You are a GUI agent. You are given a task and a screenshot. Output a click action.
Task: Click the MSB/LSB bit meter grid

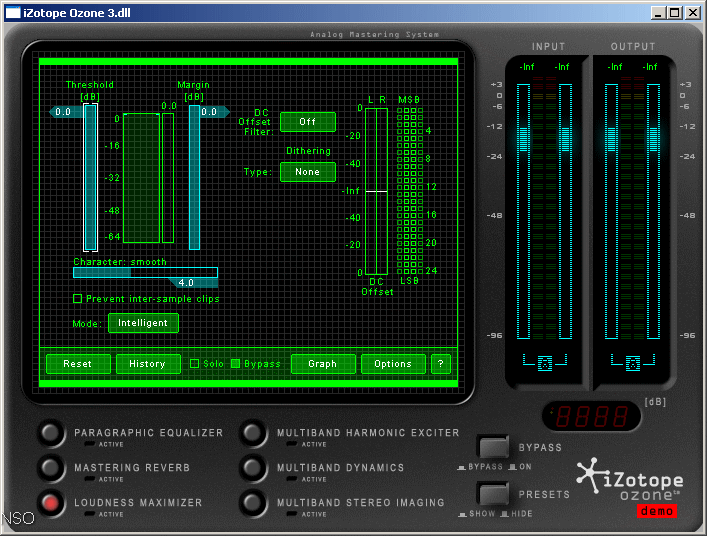coord(409,191)
